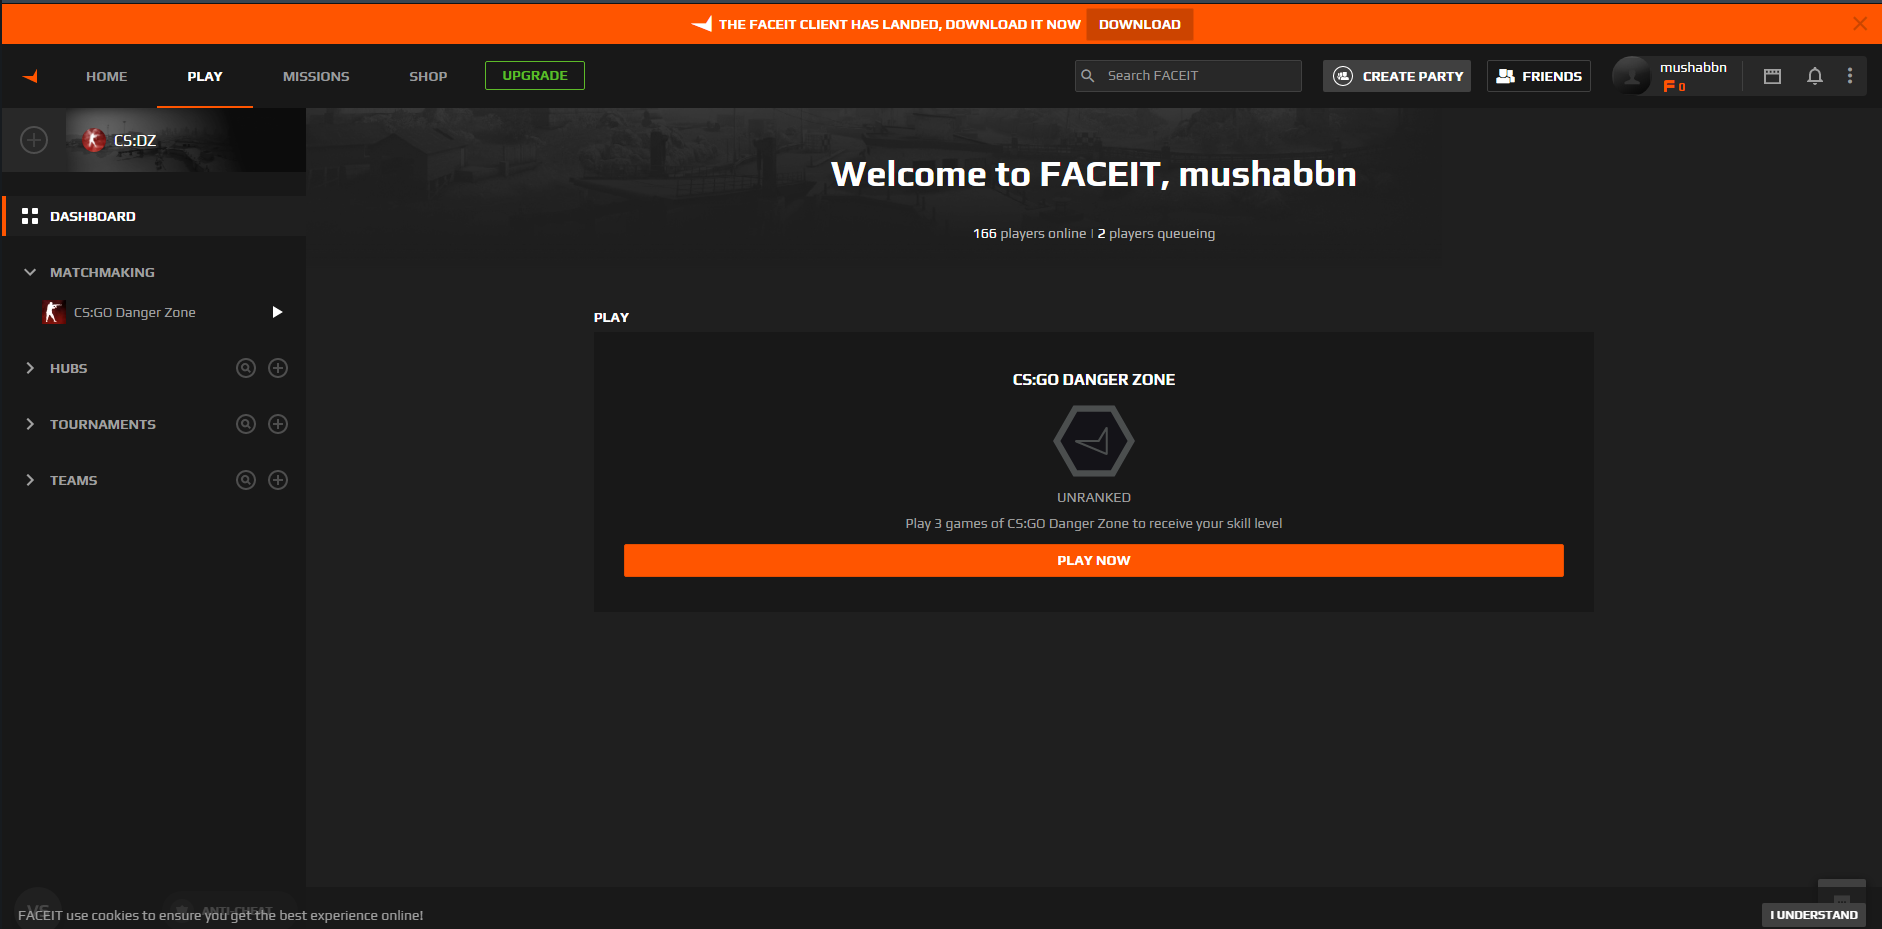Screen dimensions: 1882x929
Task: Click DOWNLOAD in the orange banner
Action: point(1140,24)
